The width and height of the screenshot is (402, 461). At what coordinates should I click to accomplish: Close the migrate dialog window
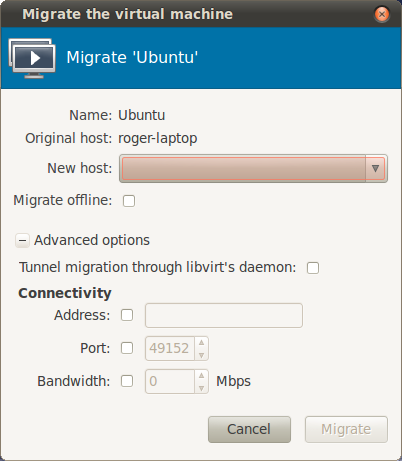click(x=382, y=14)
